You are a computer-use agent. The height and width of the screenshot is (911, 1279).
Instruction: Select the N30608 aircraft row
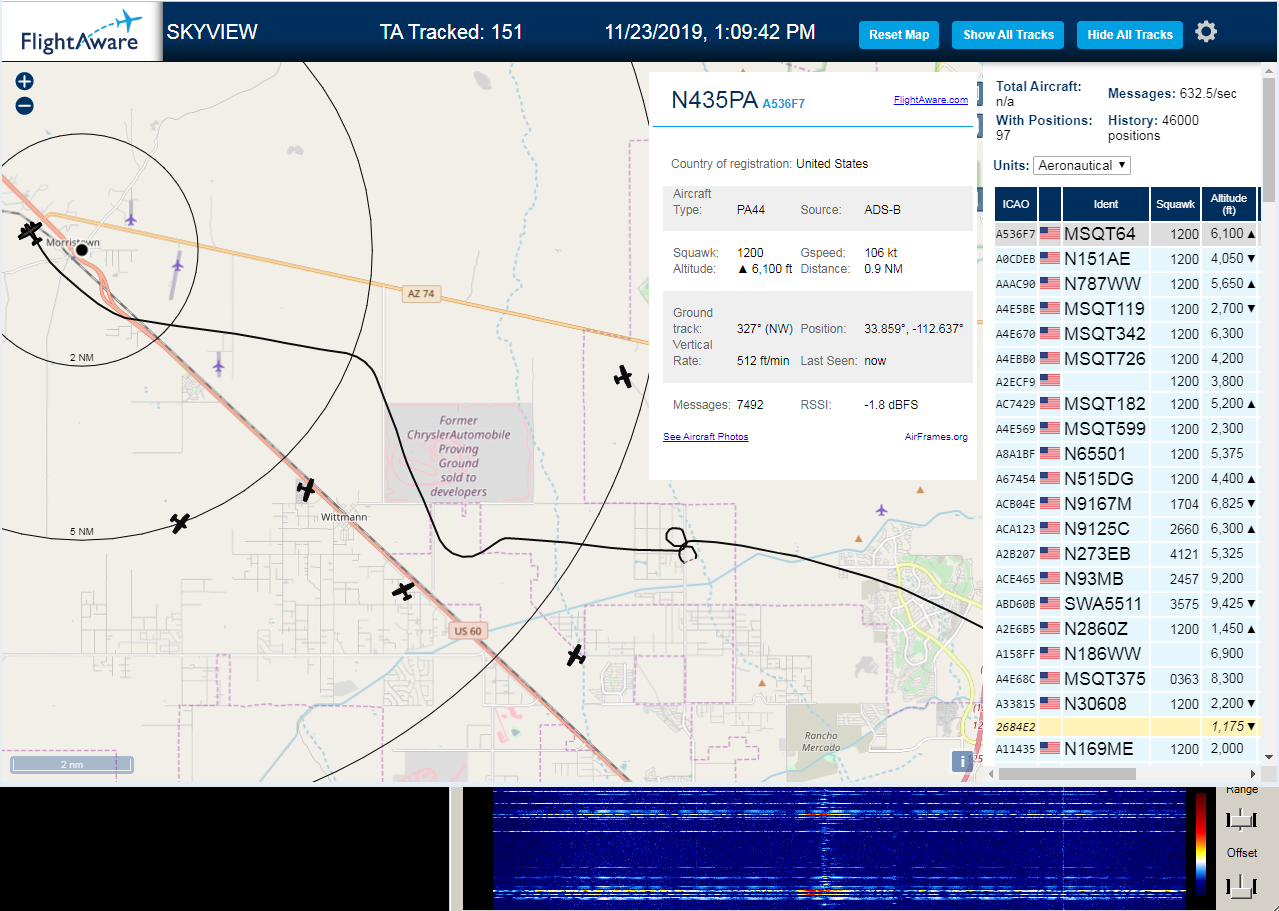pyautogui.click(x=1126, y=704)
